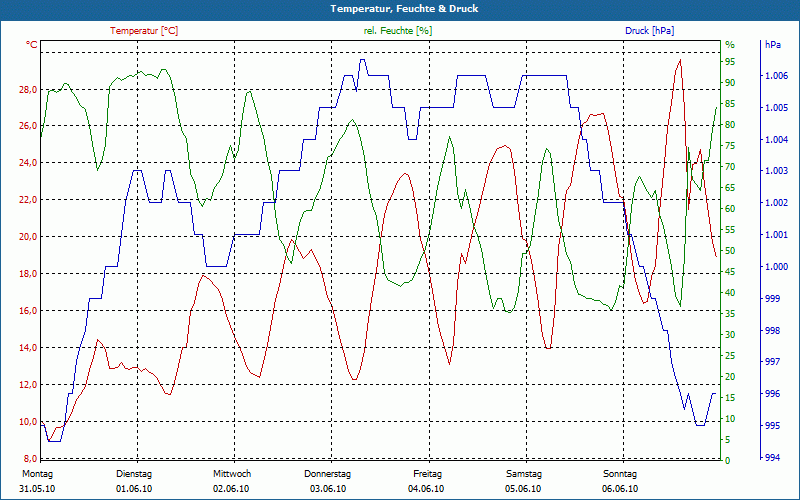The height and width of the screenshot is (500, 800).
Task: Click the '996' pressure axis value
Action: [772, 394]
